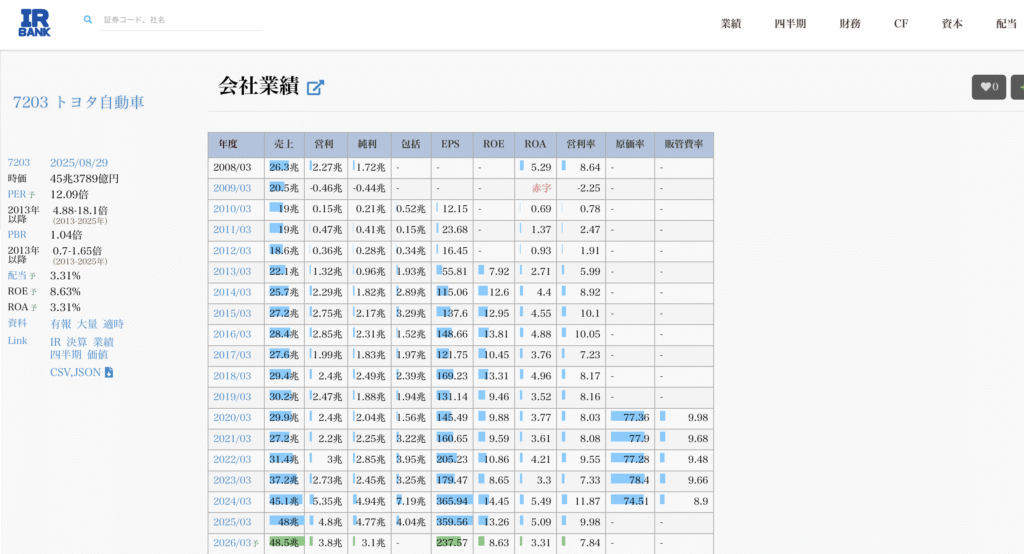Focus the 証券コード、社名 search field
1024x554 pixels.
[182, 20]
